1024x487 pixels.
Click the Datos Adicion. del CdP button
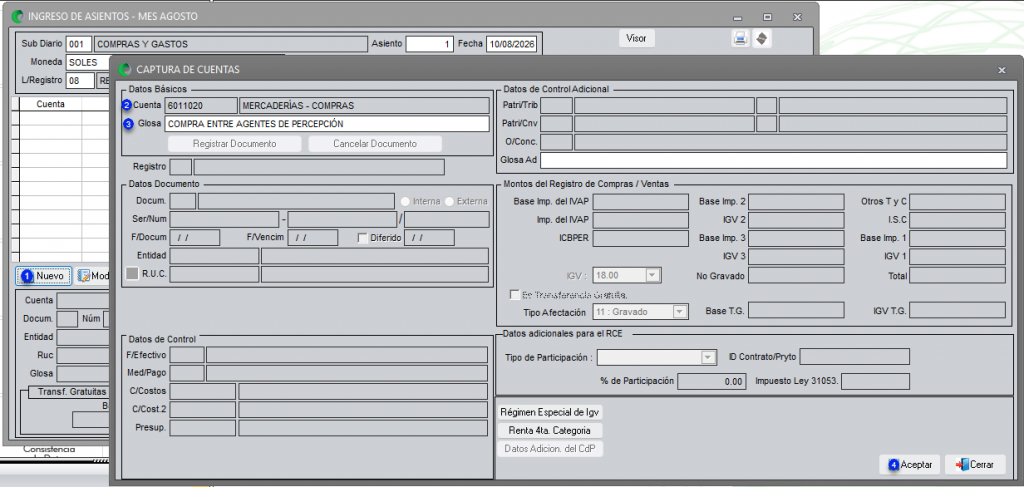(550, 449)
